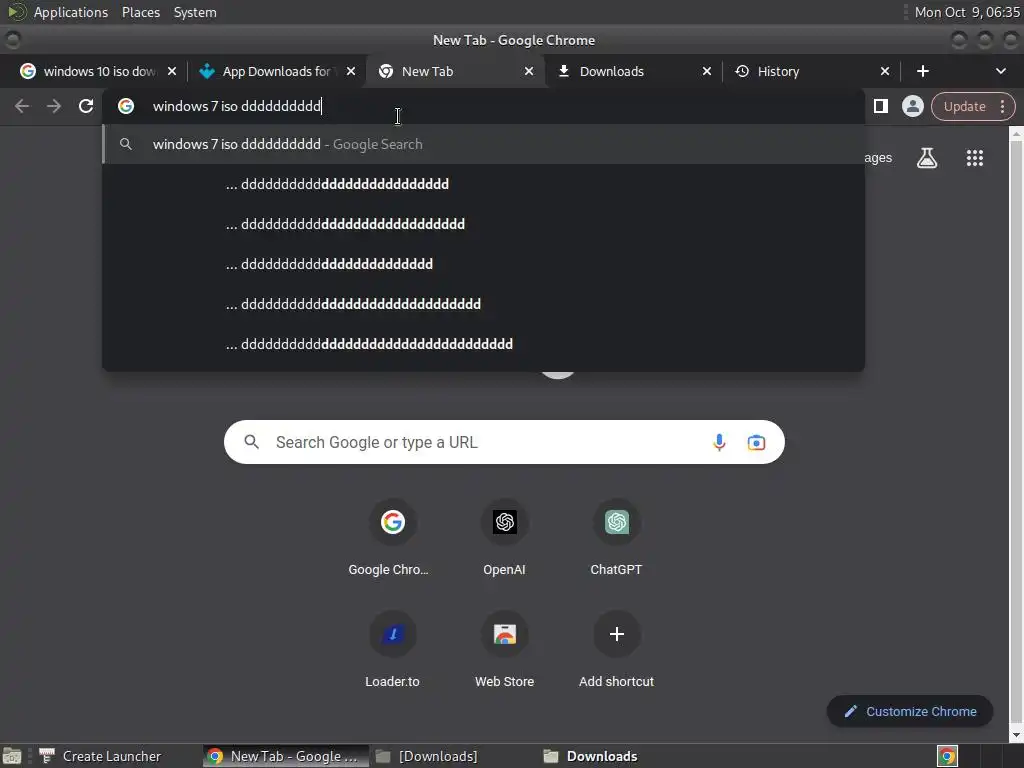Click the page vertical scrollbar down arrow
The width and height of the screenshot is (1024, 768).
1016,735
